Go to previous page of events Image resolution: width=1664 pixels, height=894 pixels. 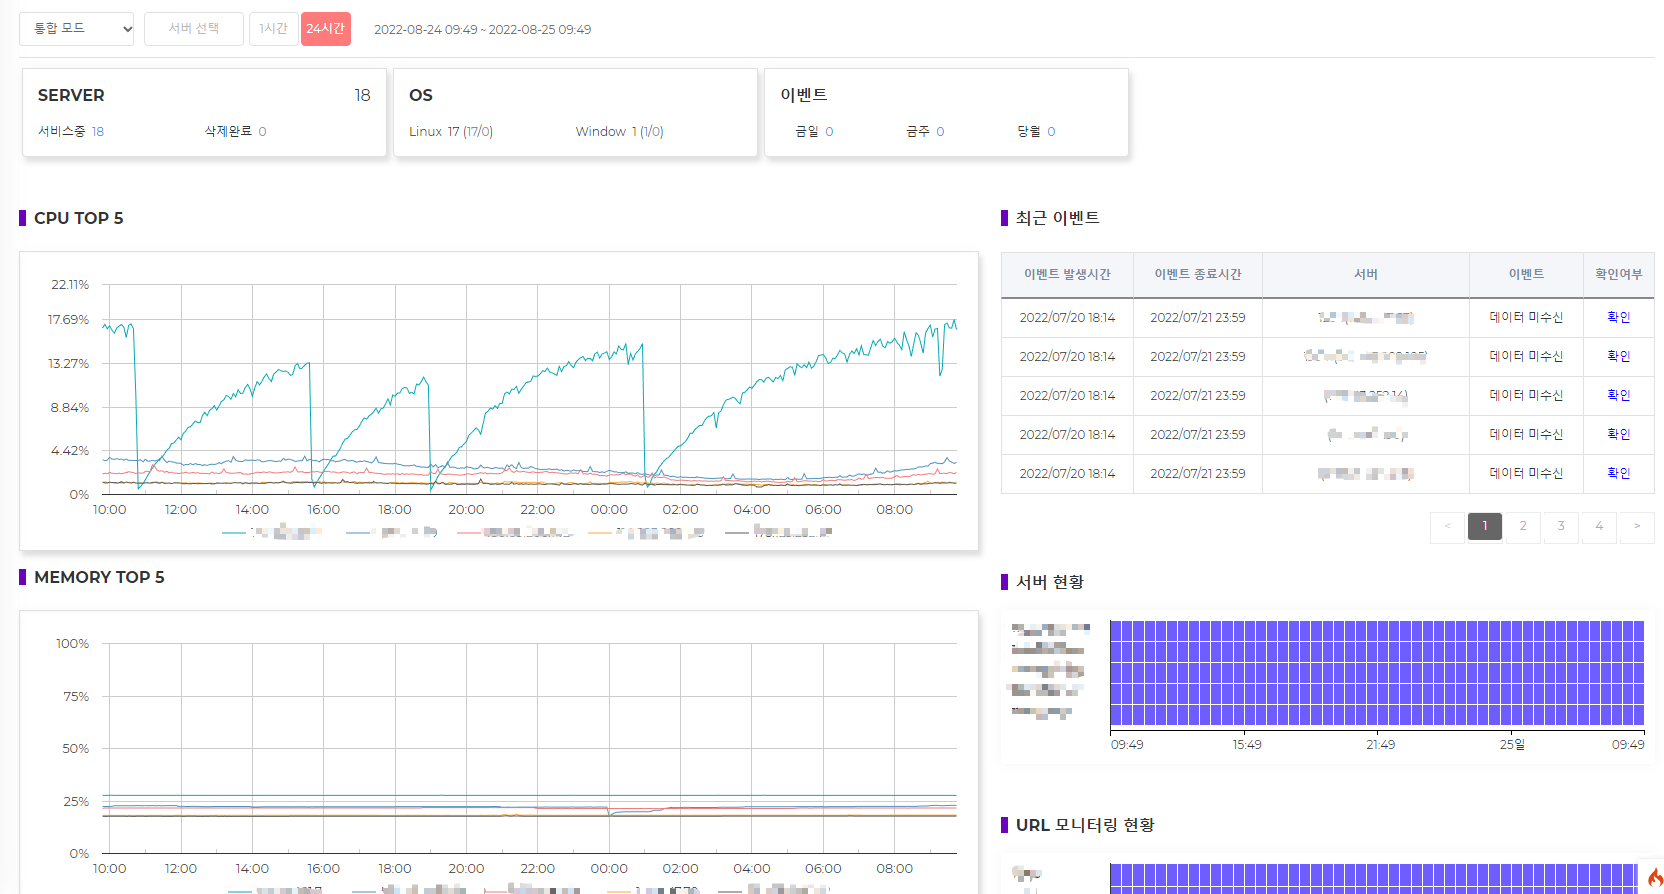point(1447,526)
